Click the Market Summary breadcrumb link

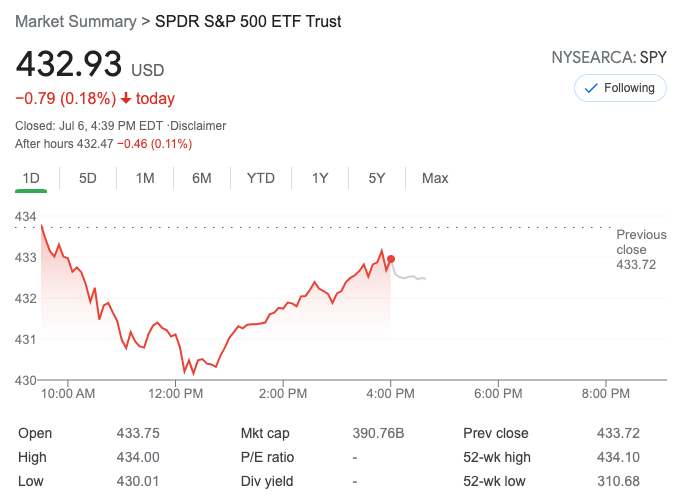pos(76,21)
